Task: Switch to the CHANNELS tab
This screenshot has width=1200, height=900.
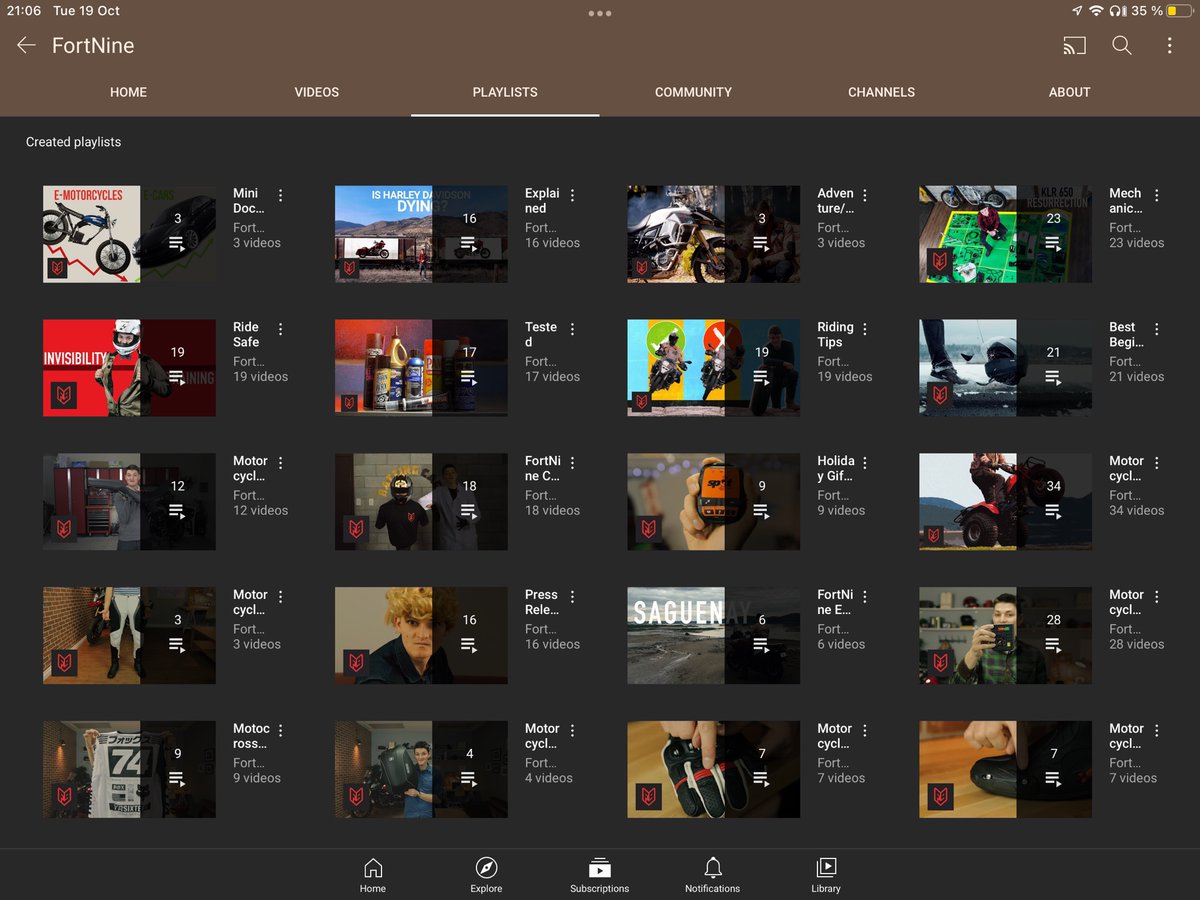Action: (881, 92)
